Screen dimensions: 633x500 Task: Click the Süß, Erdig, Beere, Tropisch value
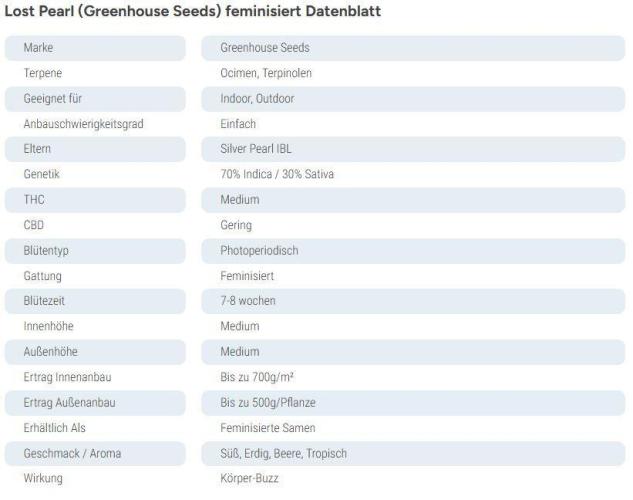click(283, 454)
